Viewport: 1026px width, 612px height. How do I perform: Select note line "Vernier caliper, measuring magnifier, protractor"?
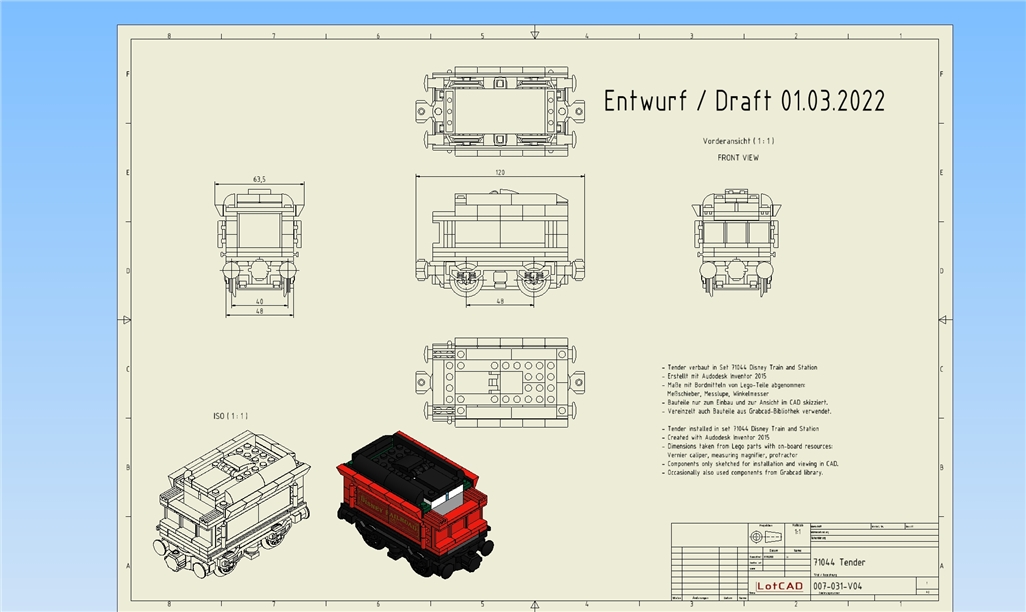point(732,455)
